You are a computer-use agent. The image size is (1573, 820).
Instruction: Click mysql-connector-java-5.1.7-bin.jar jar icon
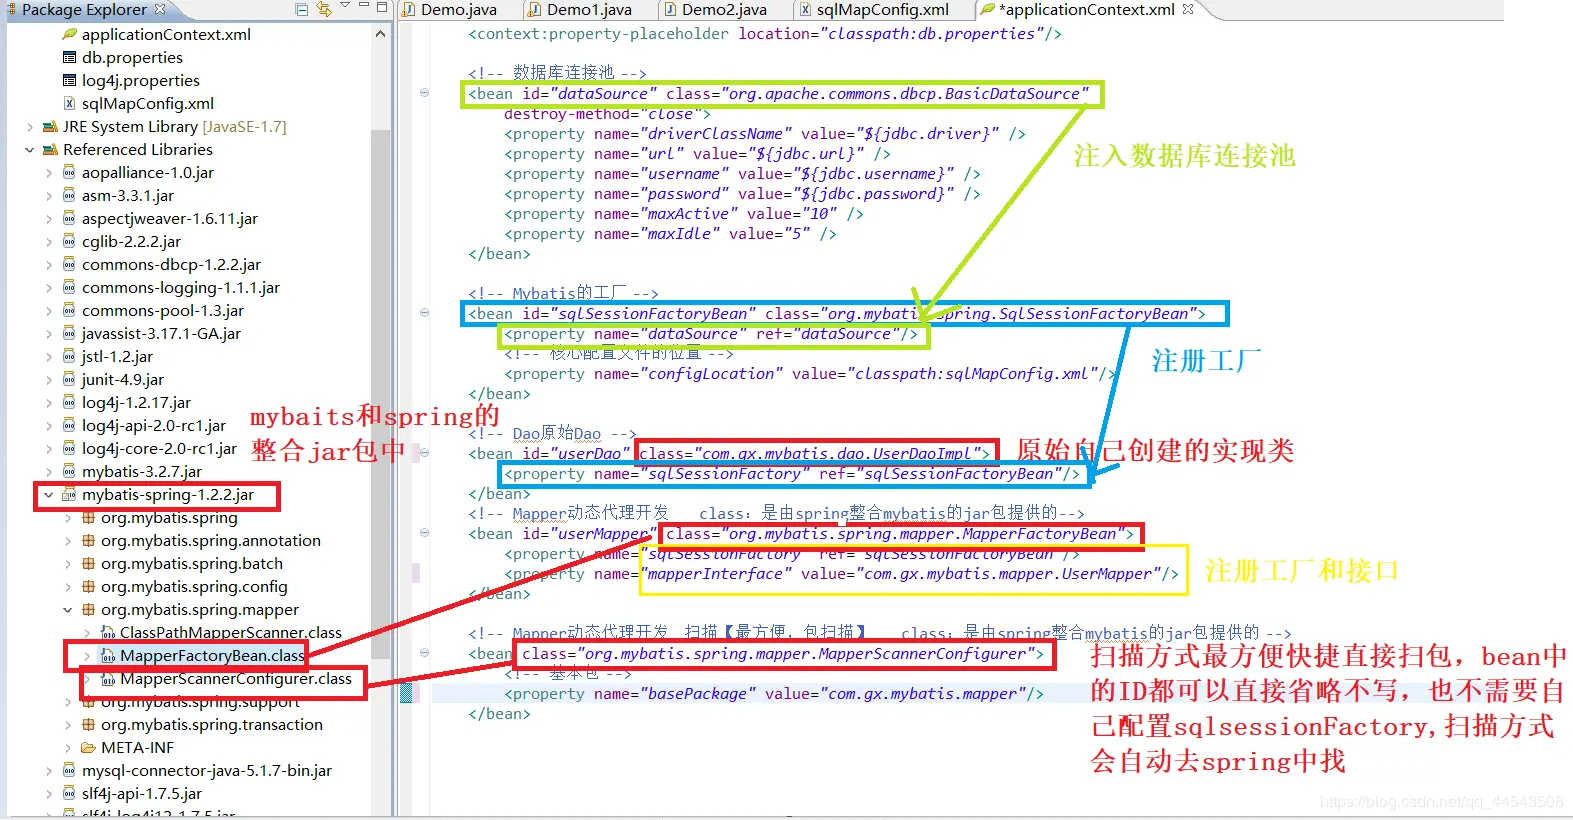click(69, 770)
